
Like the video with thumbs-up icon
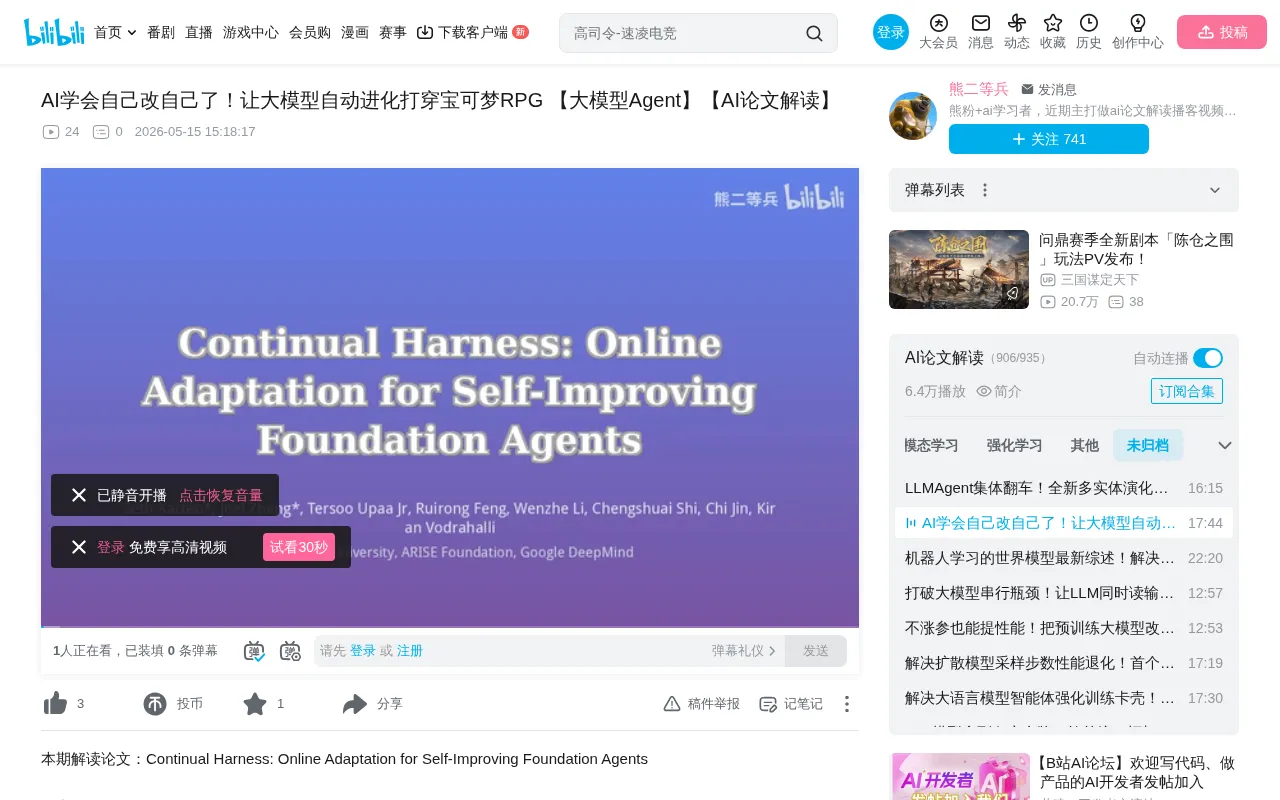coord(55,704)
